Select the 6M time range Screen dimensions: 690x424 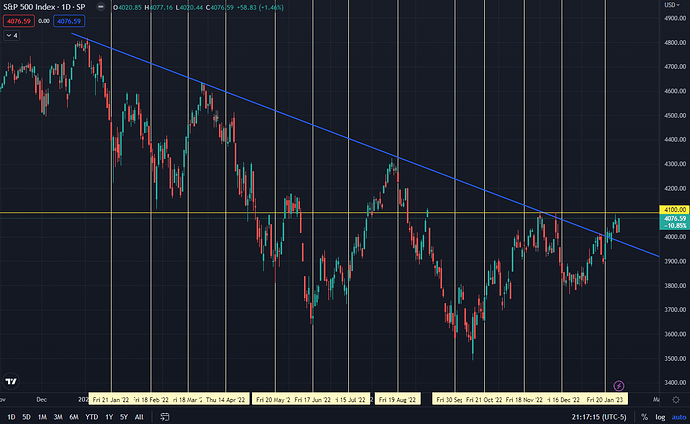pos(74,417)
